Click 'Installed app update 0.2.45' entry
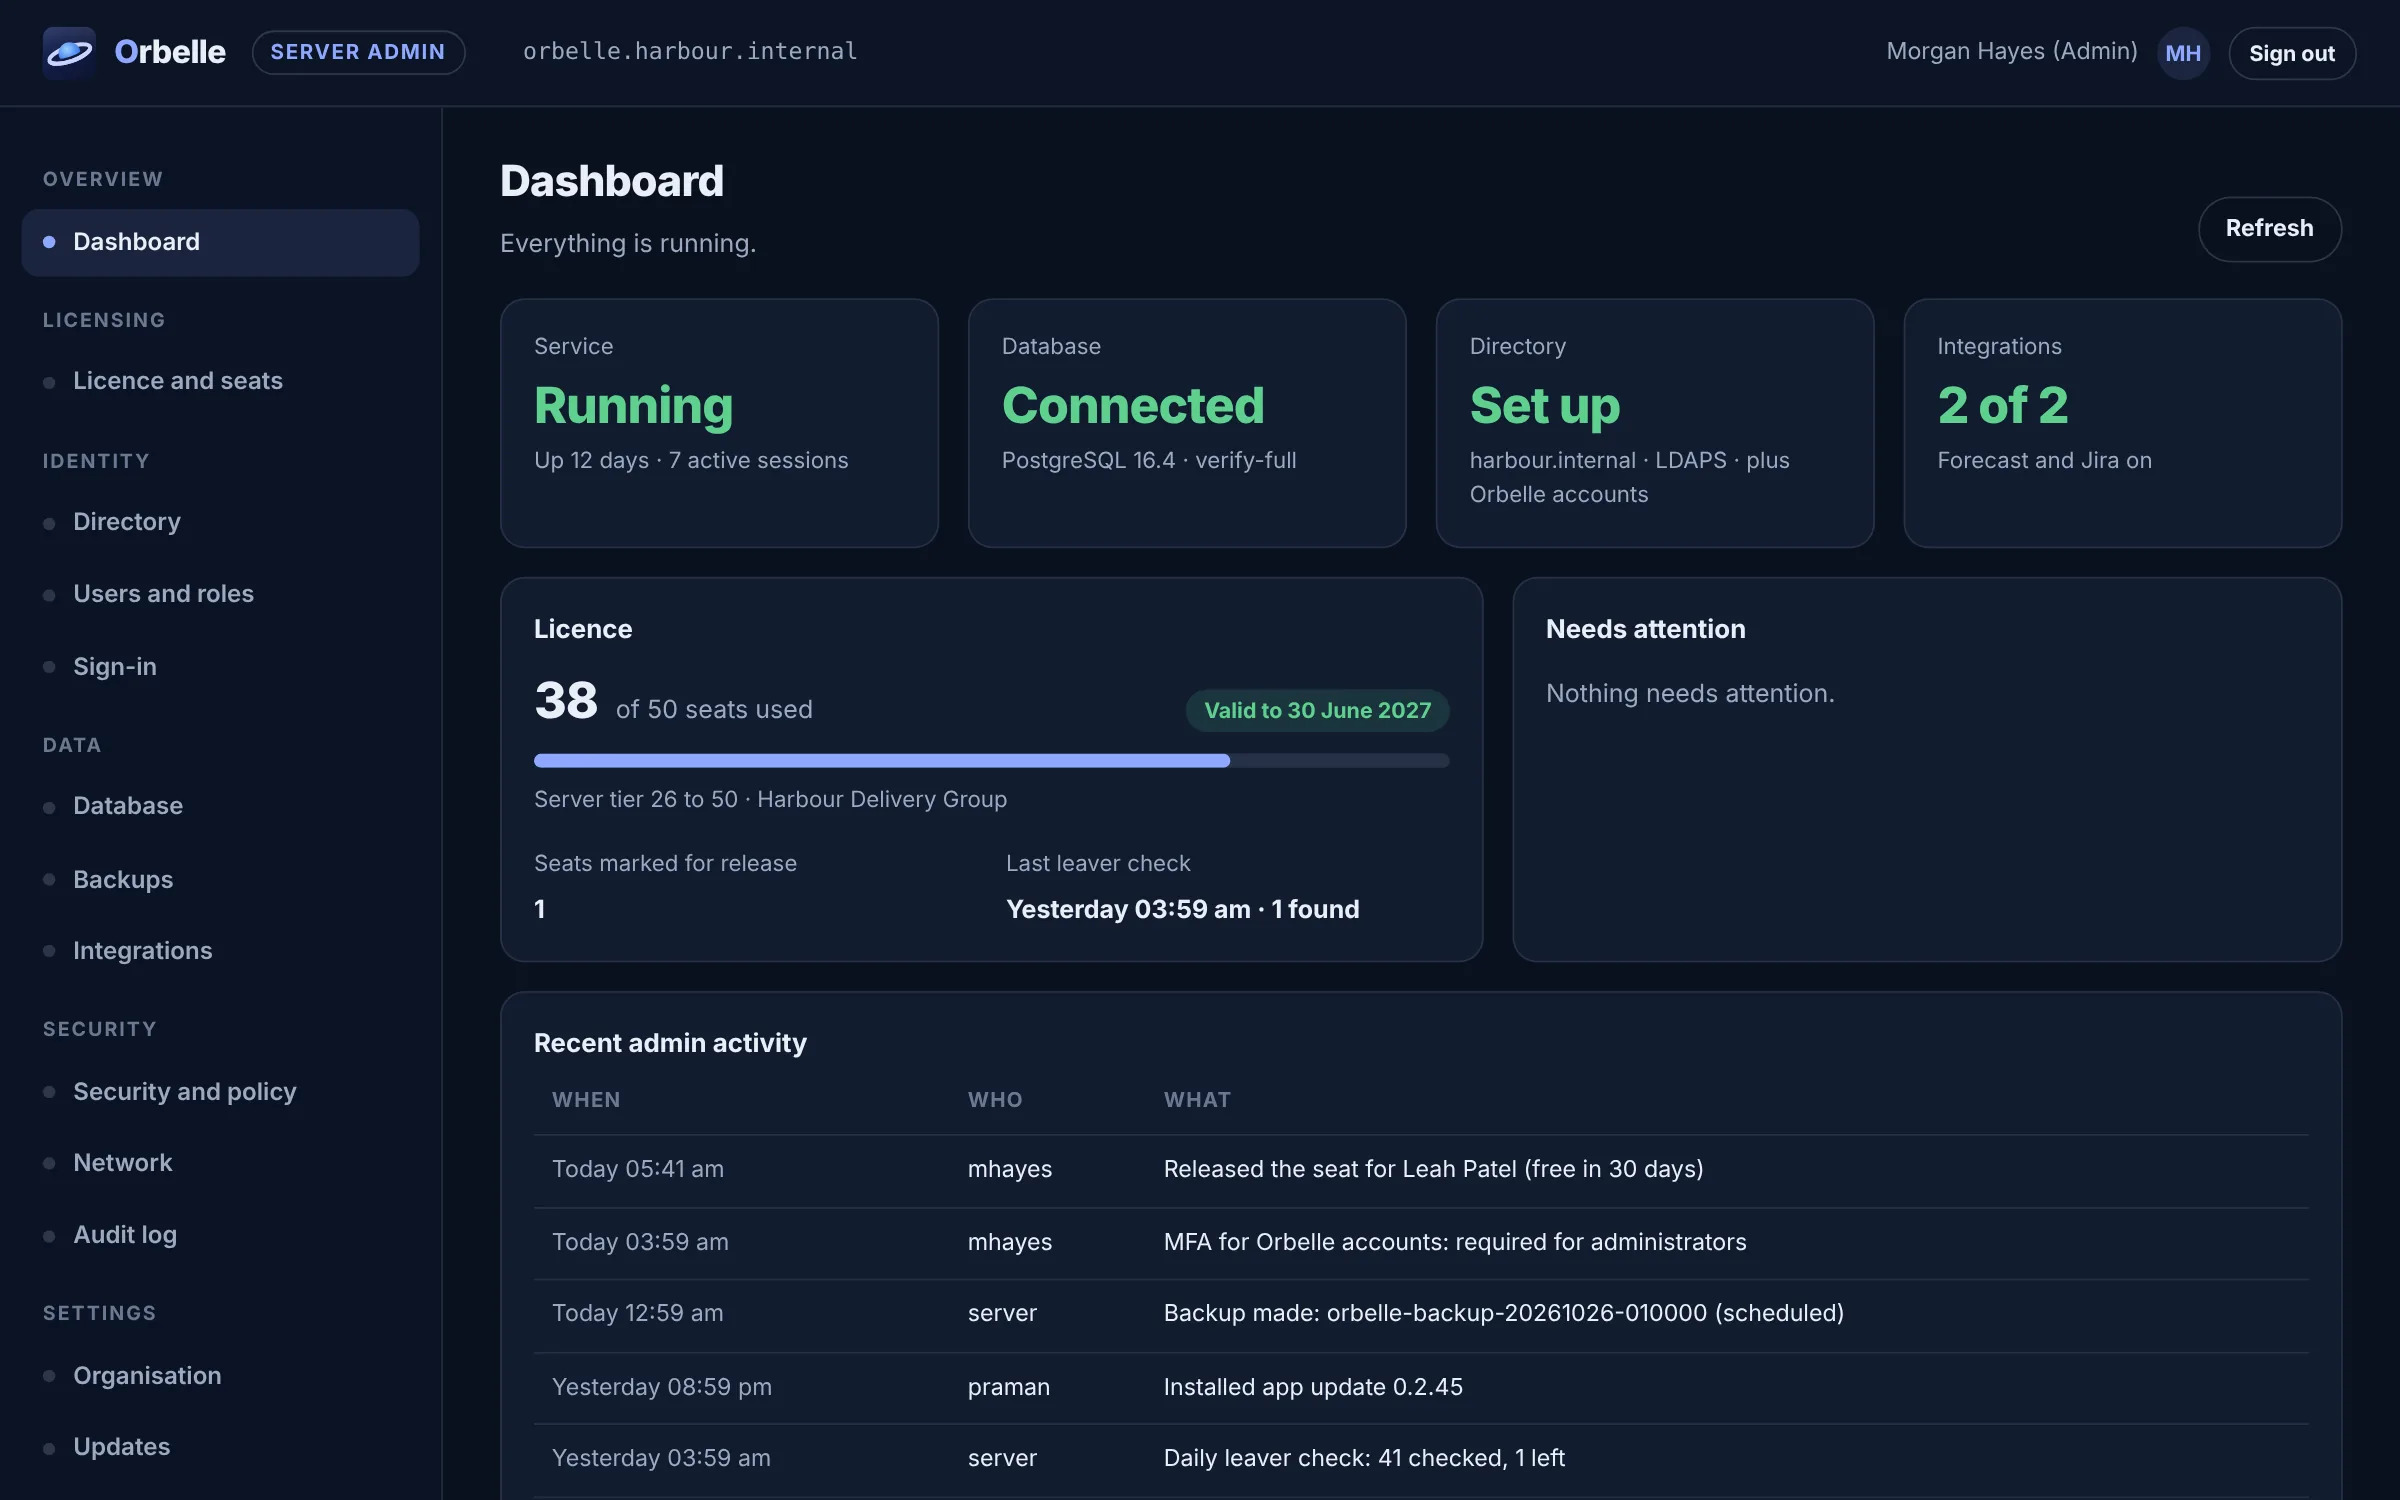This screenshot has height=1500, width=2400. click(1313, 1387)
